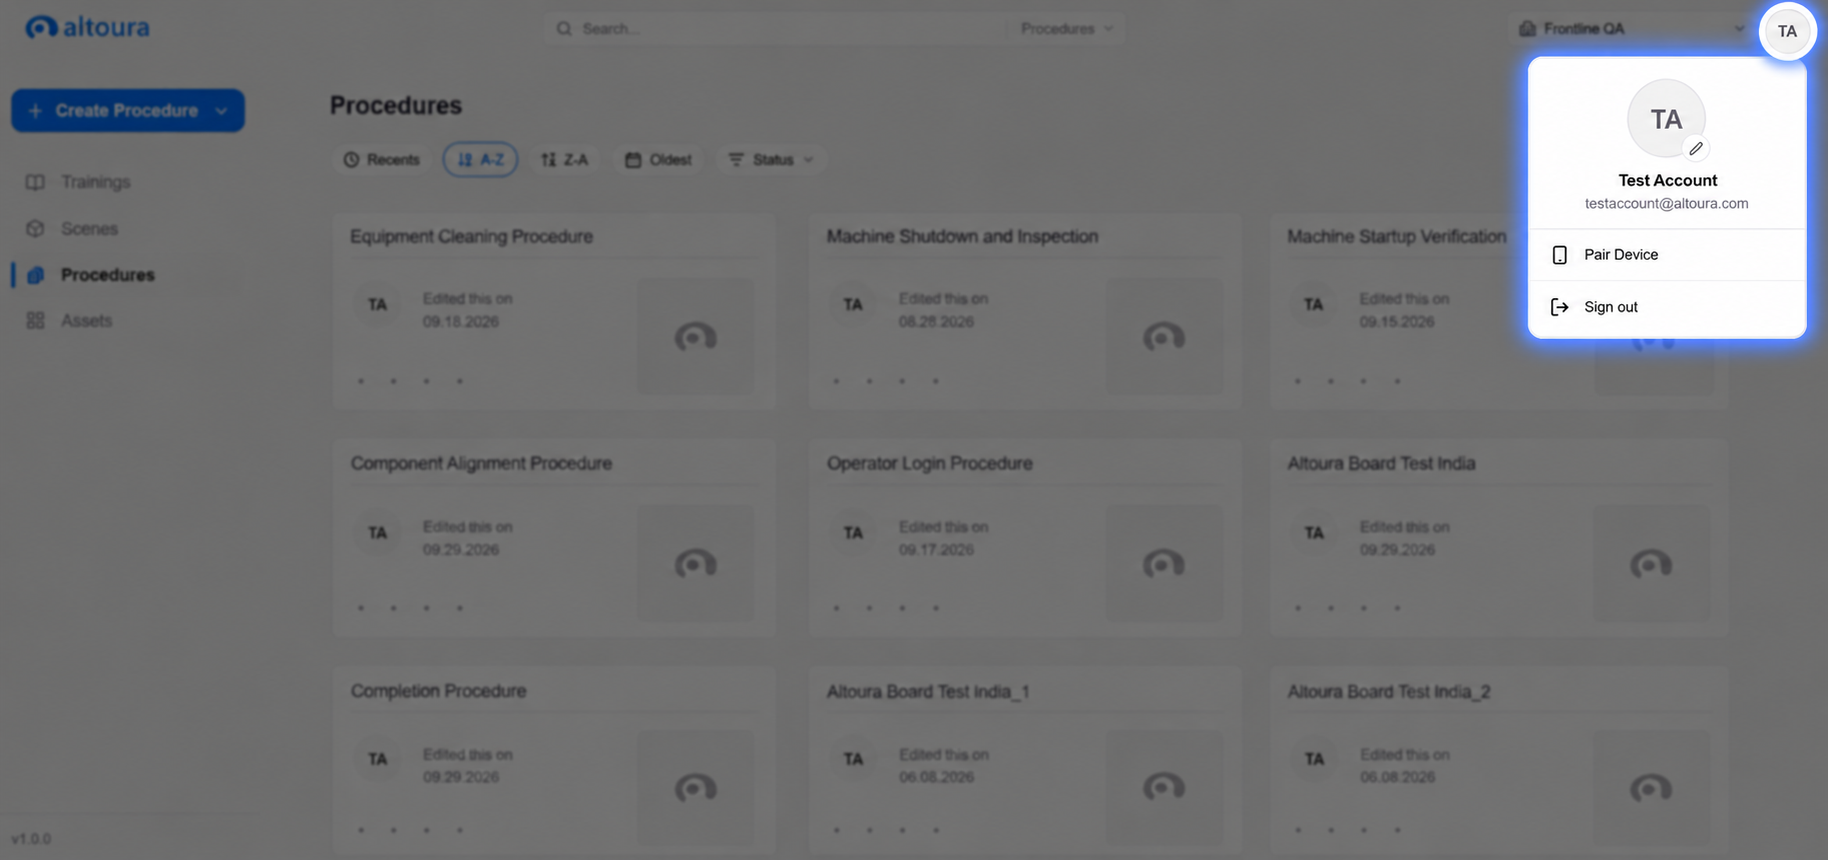Click TA avatar on Operator Login Procedure card
This screenshot has height=860, width=1828.
(x=853, y=533)
